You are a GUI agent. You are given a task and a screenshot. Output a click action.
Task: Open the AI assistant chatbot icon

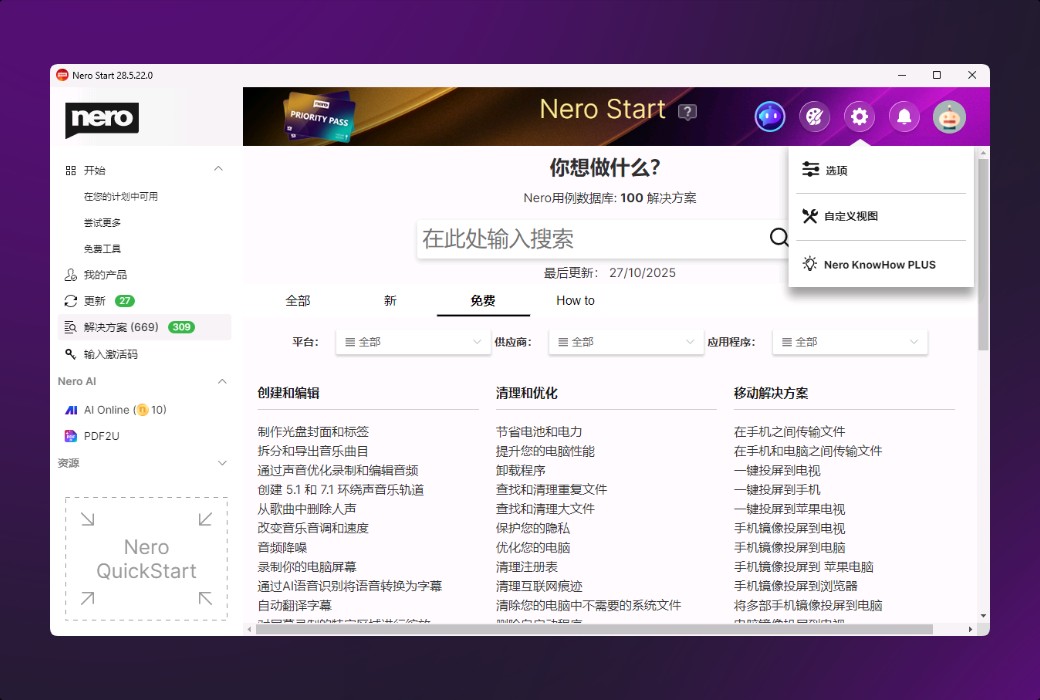[x=770, y=117]
